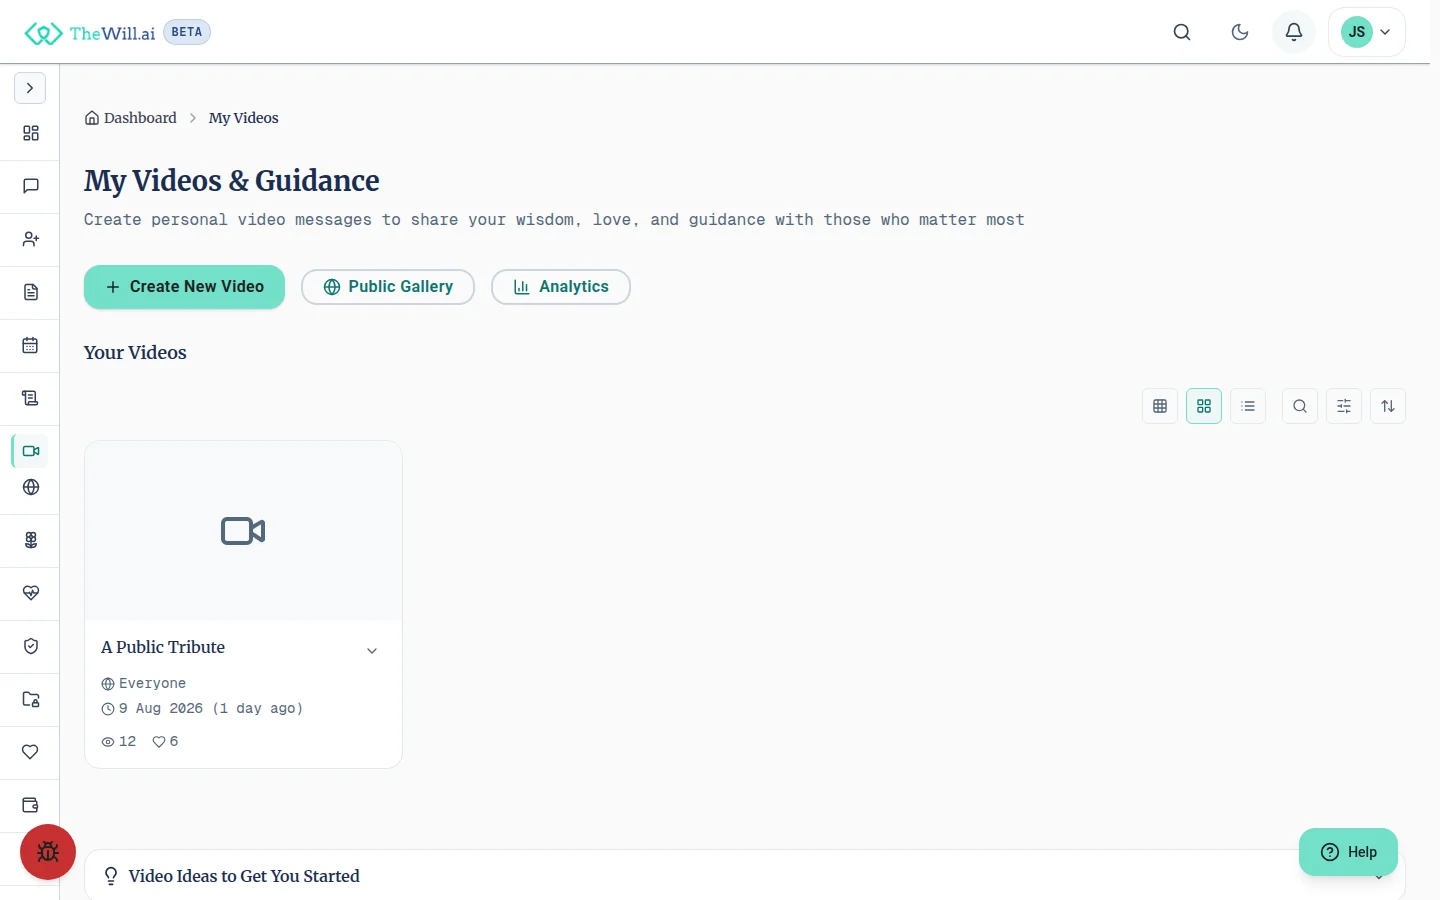Click Create New Video button
1440x900 pixels.
click(x=184, y=287)
